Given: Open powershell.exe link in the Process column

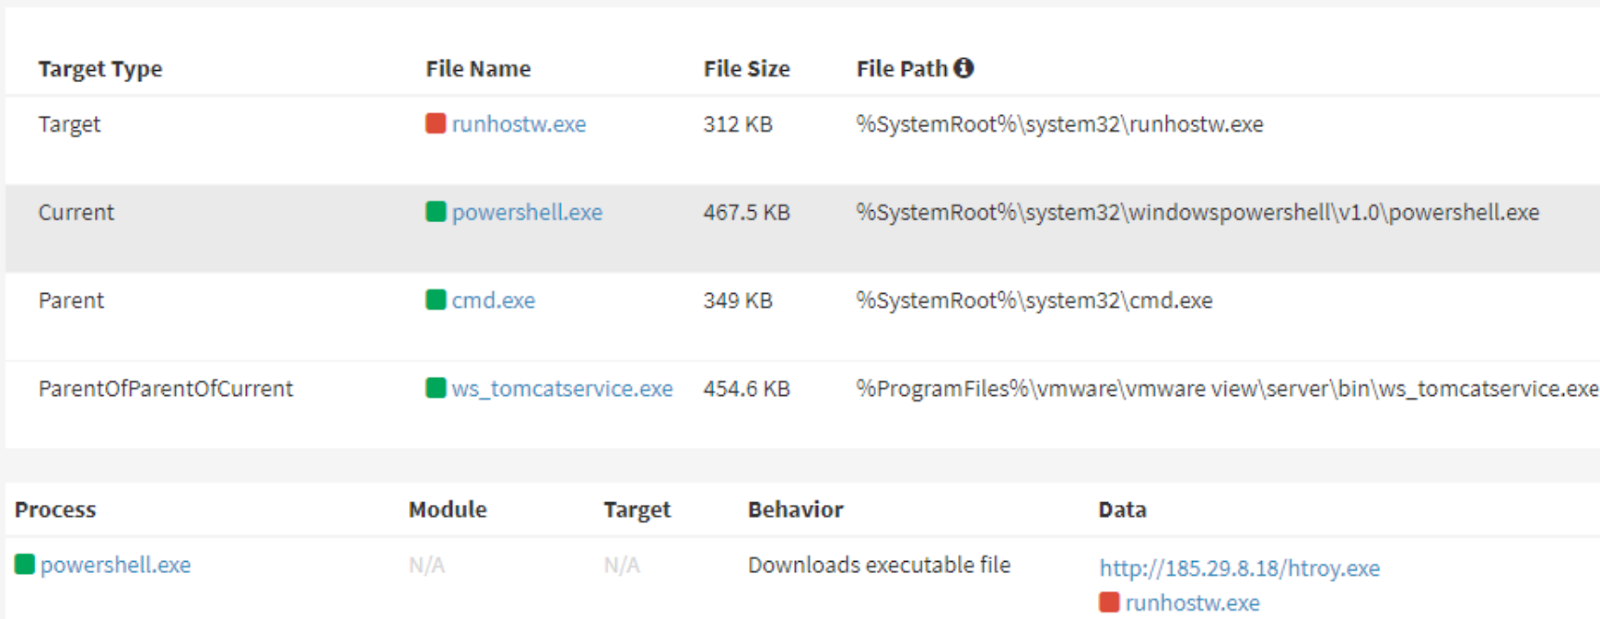Looking at the screenshot, I should [115, 565].
